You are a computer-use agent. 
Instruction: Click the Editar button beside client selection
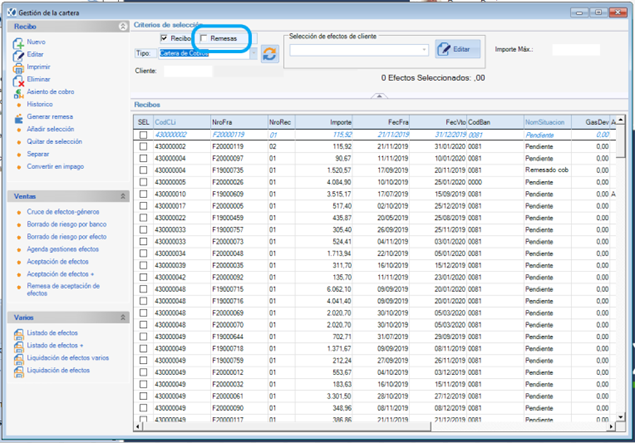[x=458, y=49]
